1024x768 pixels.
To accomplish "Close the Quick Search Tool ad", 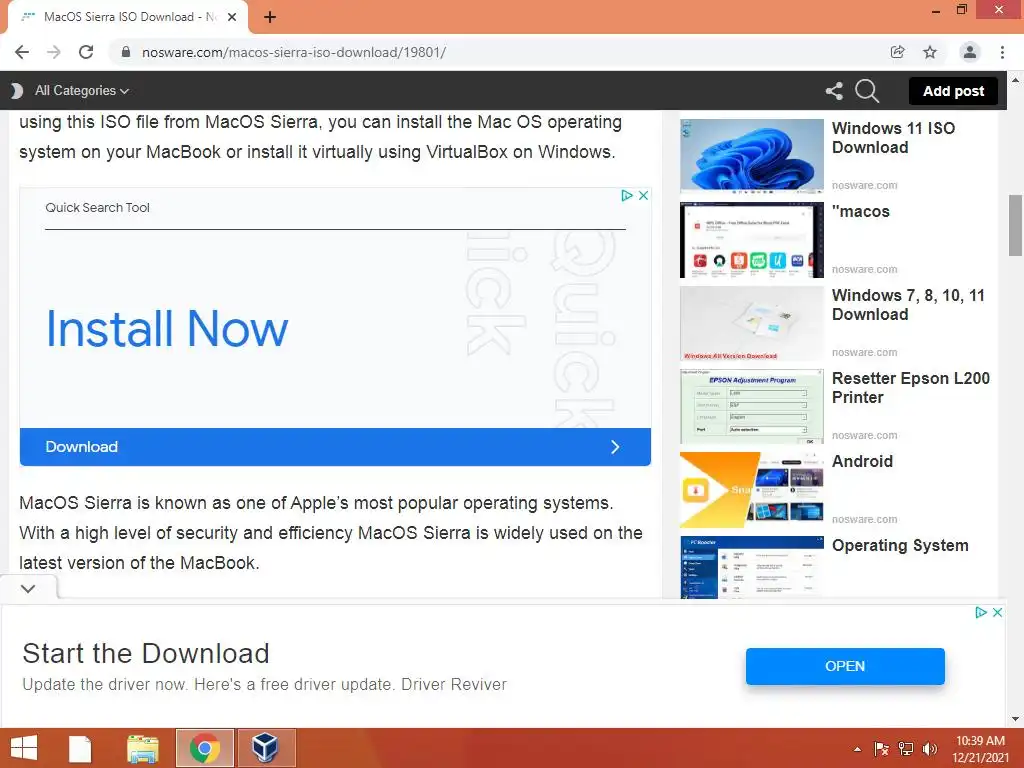I will pos(643,195).
